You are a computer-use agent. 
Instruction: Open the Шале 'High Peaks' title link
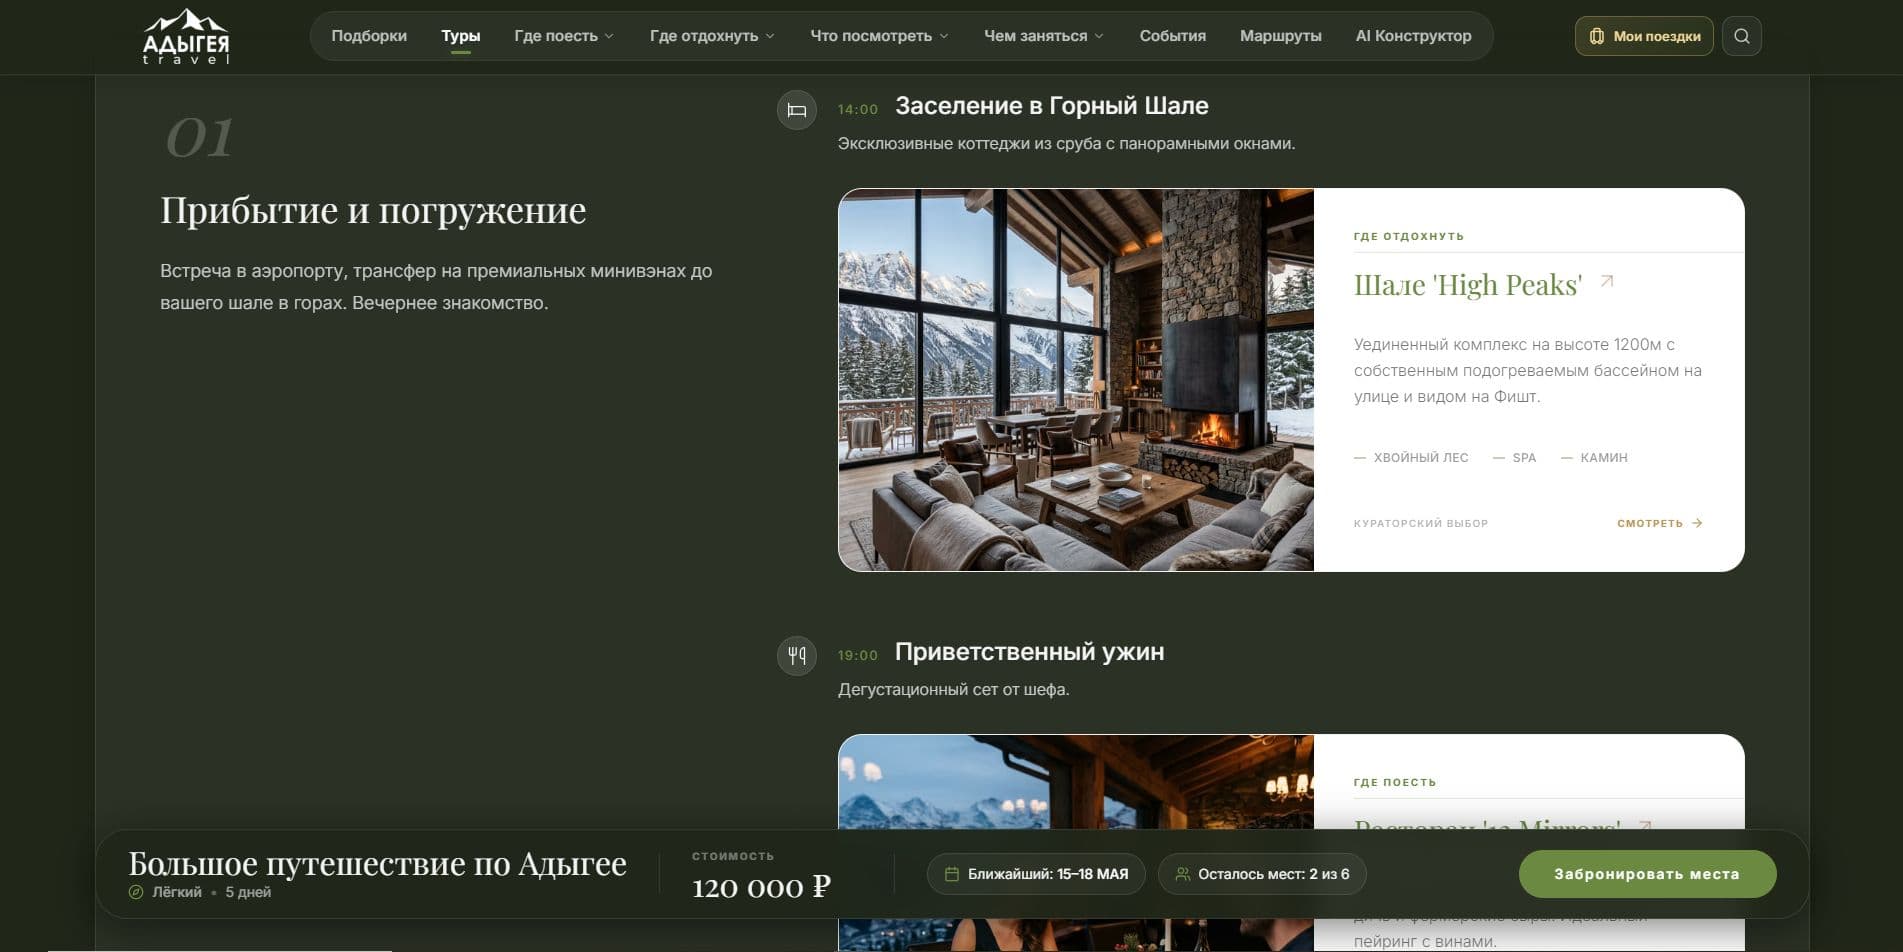click(x=1467, y=285)
